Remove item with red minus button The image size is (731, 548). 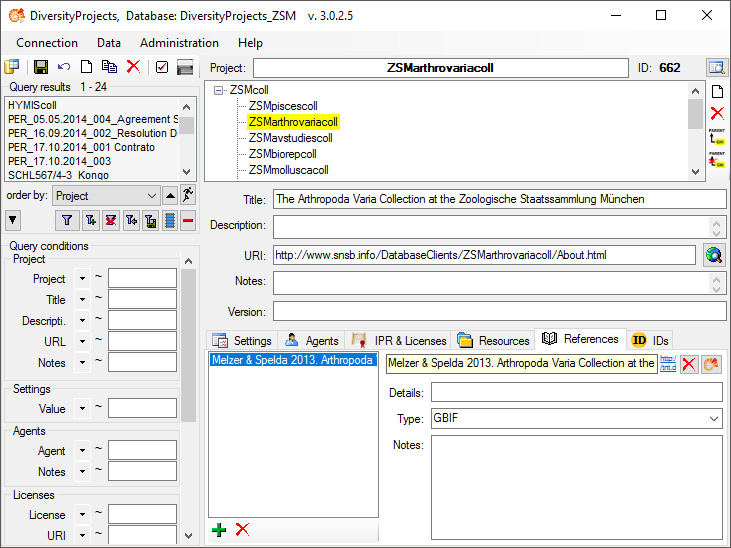[x=188, y=220]
